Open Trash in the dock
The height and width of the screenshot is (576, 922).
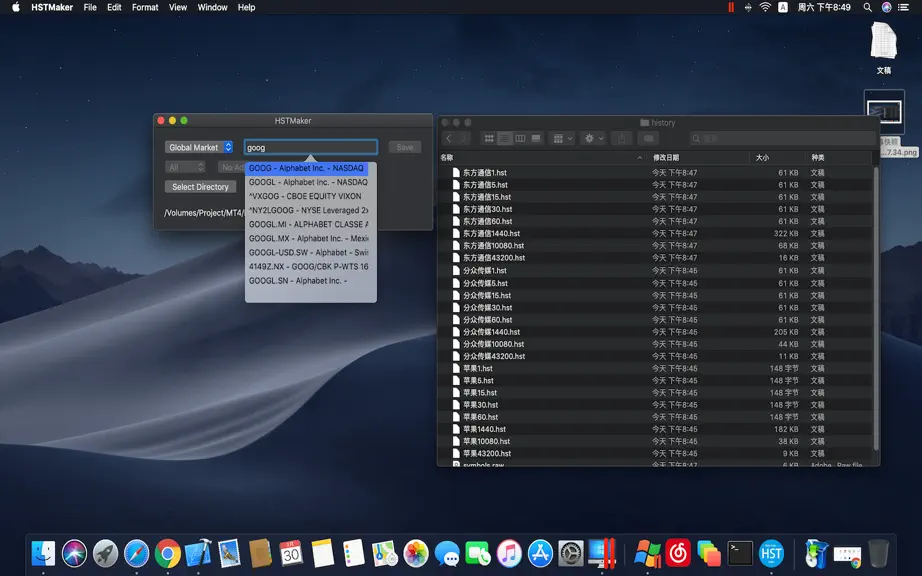[878, 554]
